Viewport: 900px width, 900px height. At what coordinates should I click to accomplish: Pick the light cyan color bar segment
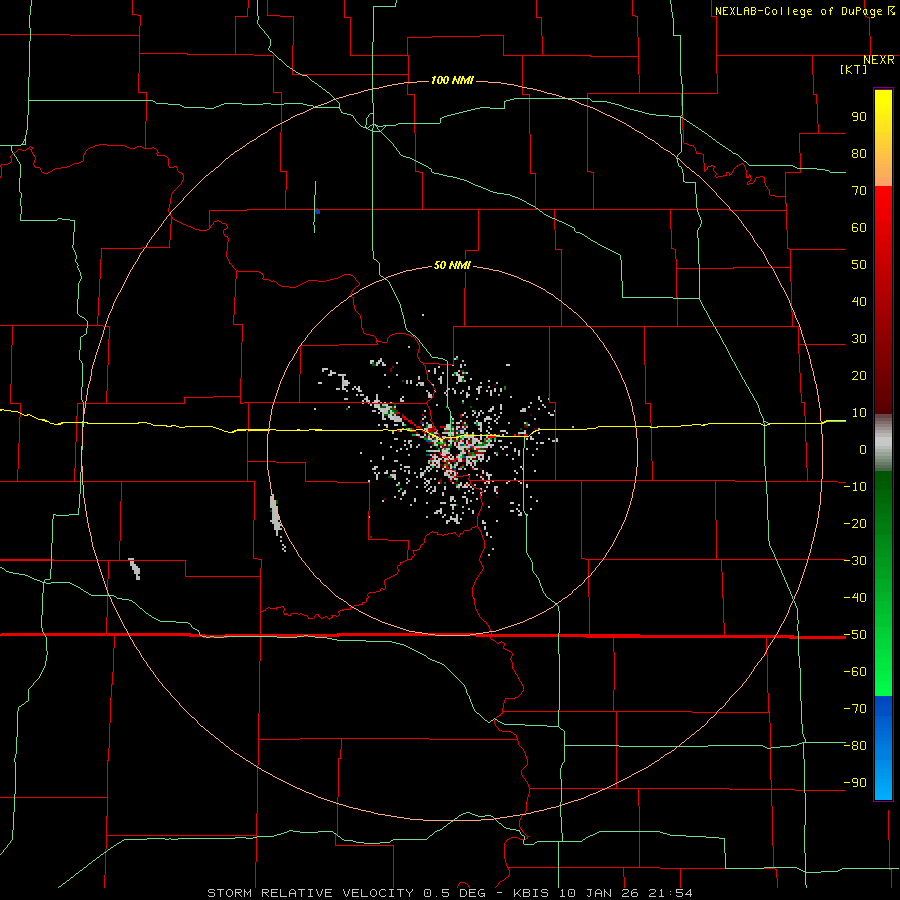tap(883, 783)
